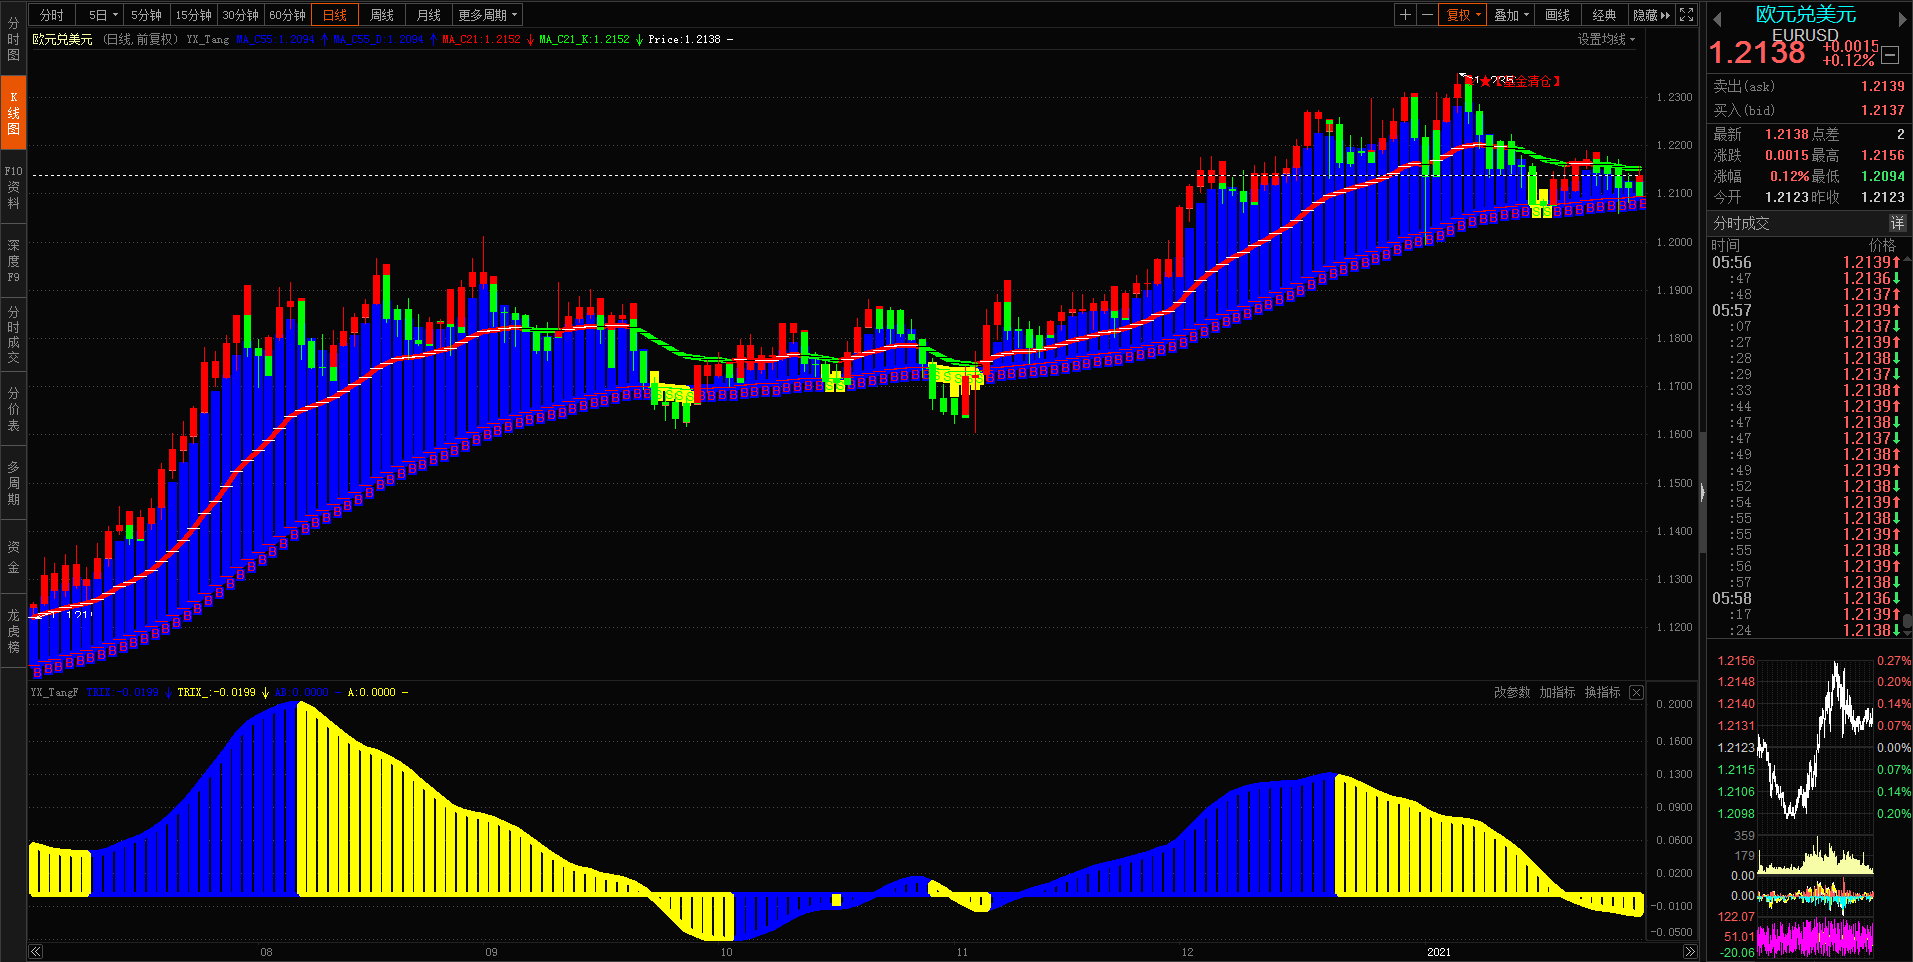Switch to the 周线 weekly tab
Image resolution: width=1913 pixels, height=962 pixels.
pos(382,15)
